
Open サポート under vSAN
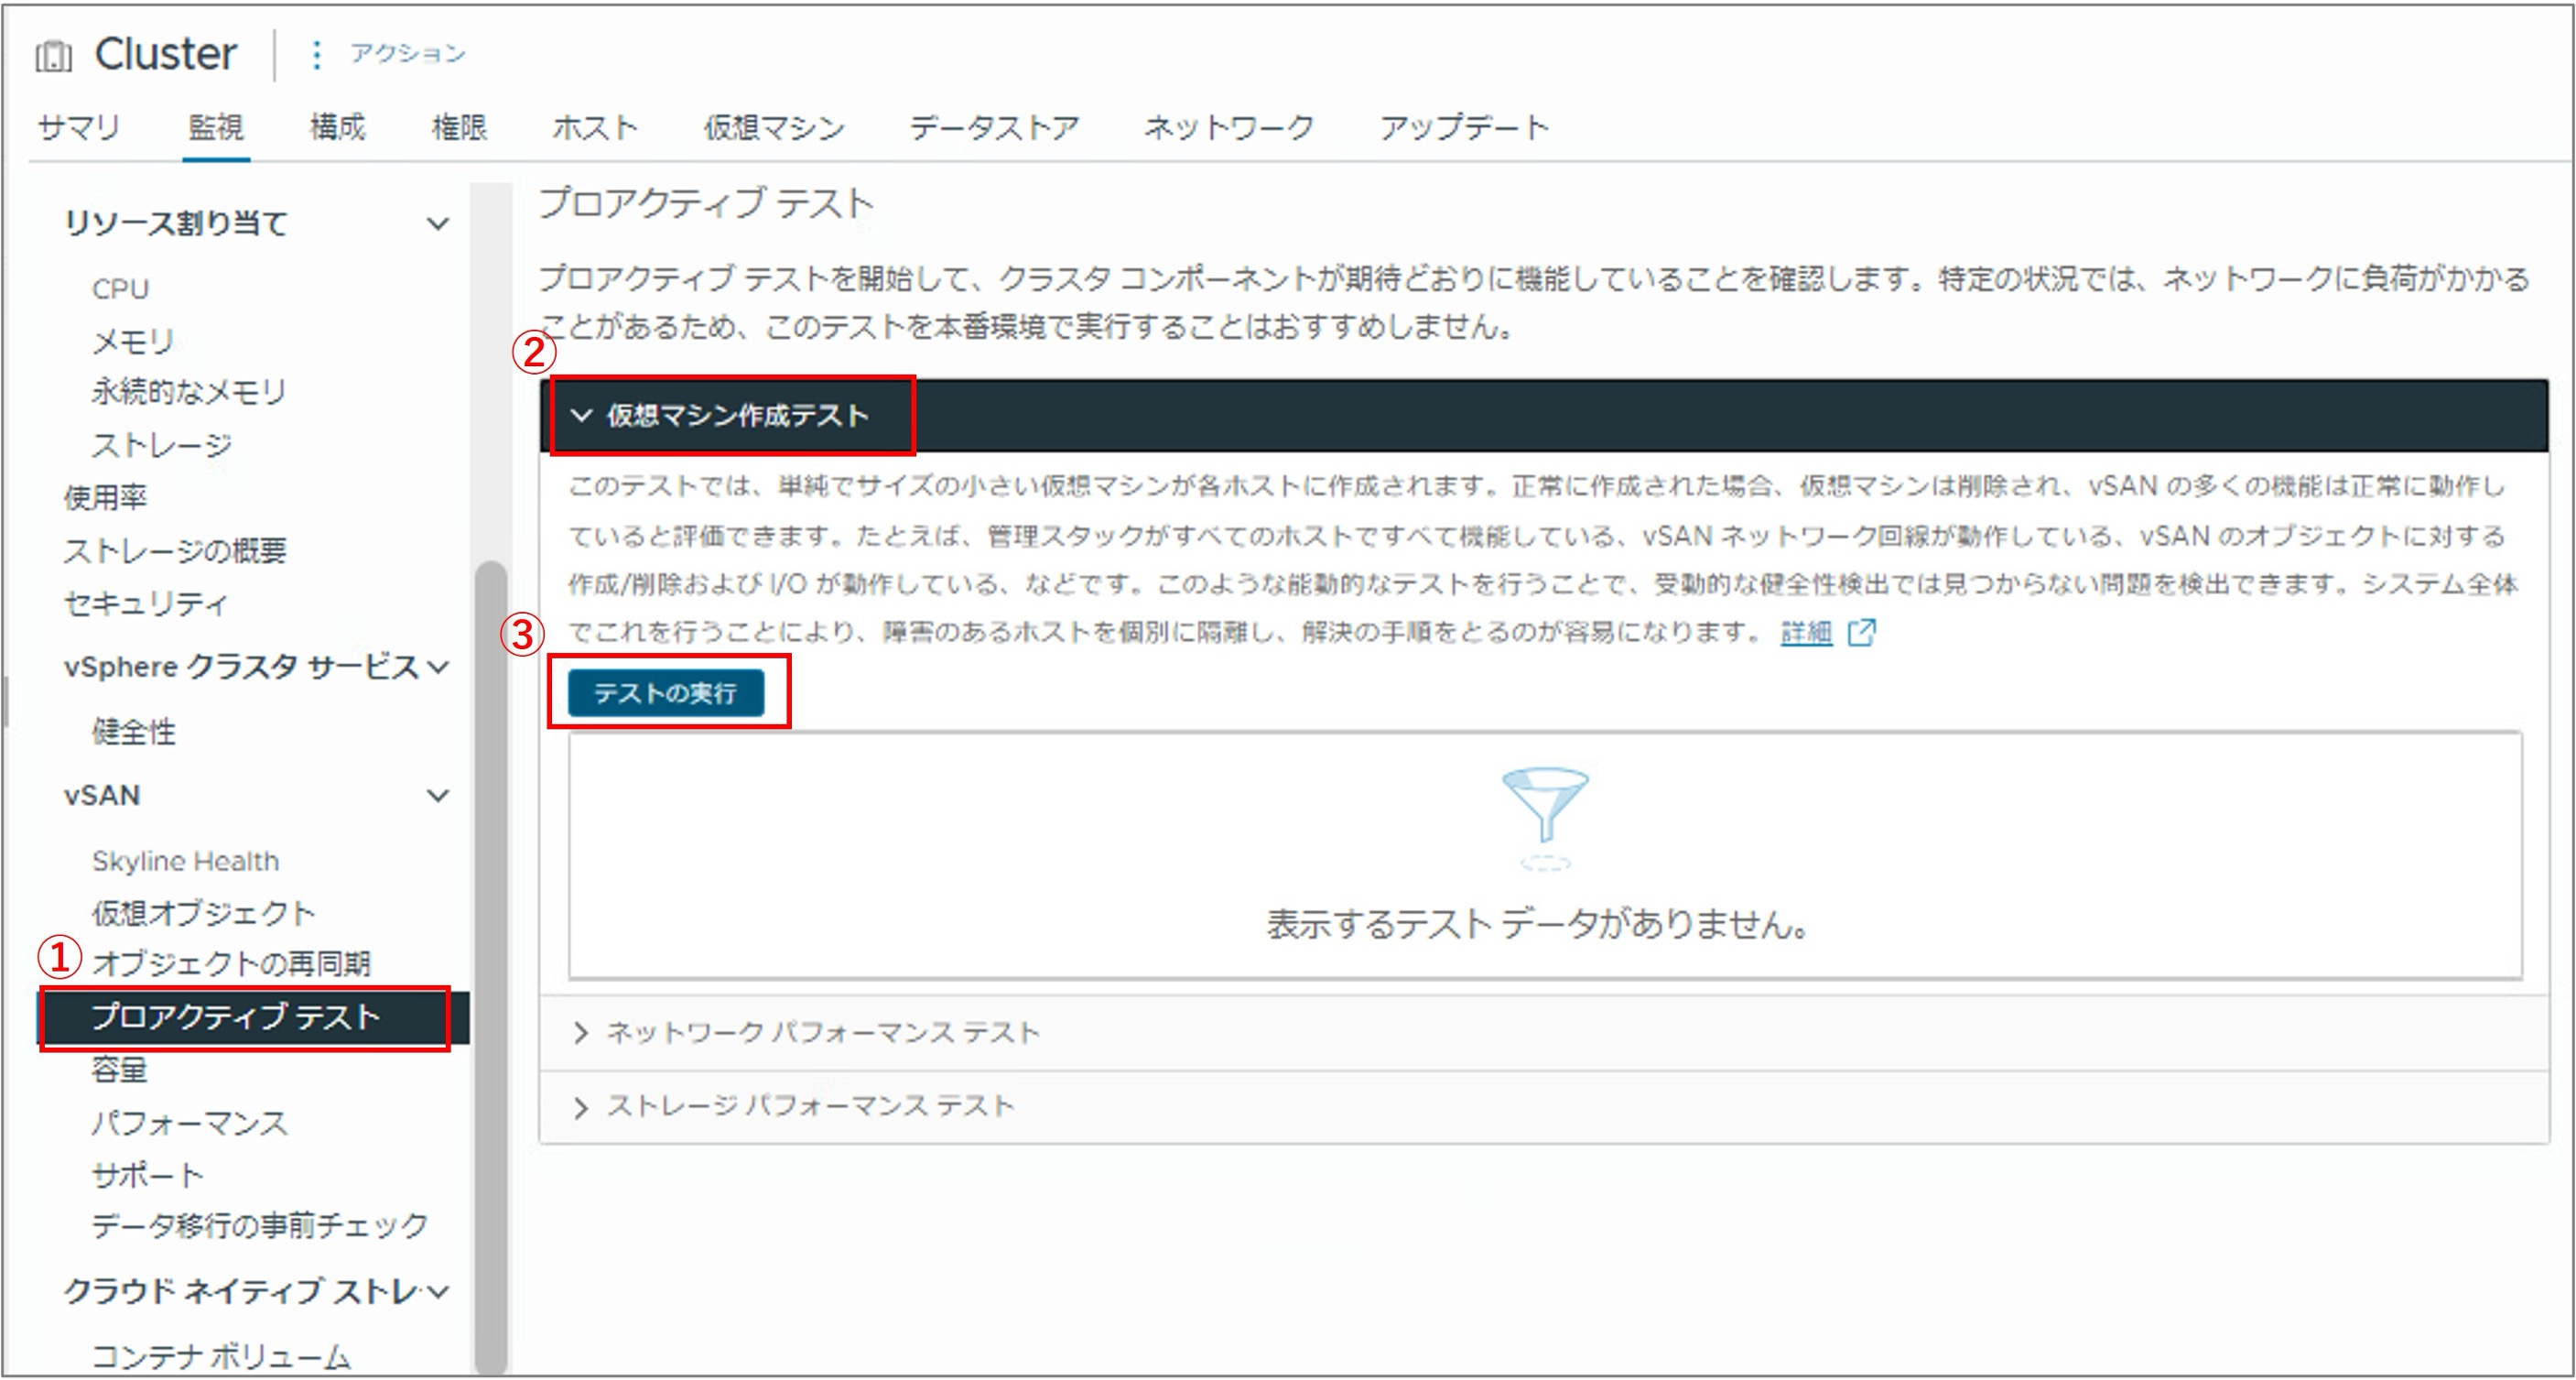click(x=147, y=1175)
